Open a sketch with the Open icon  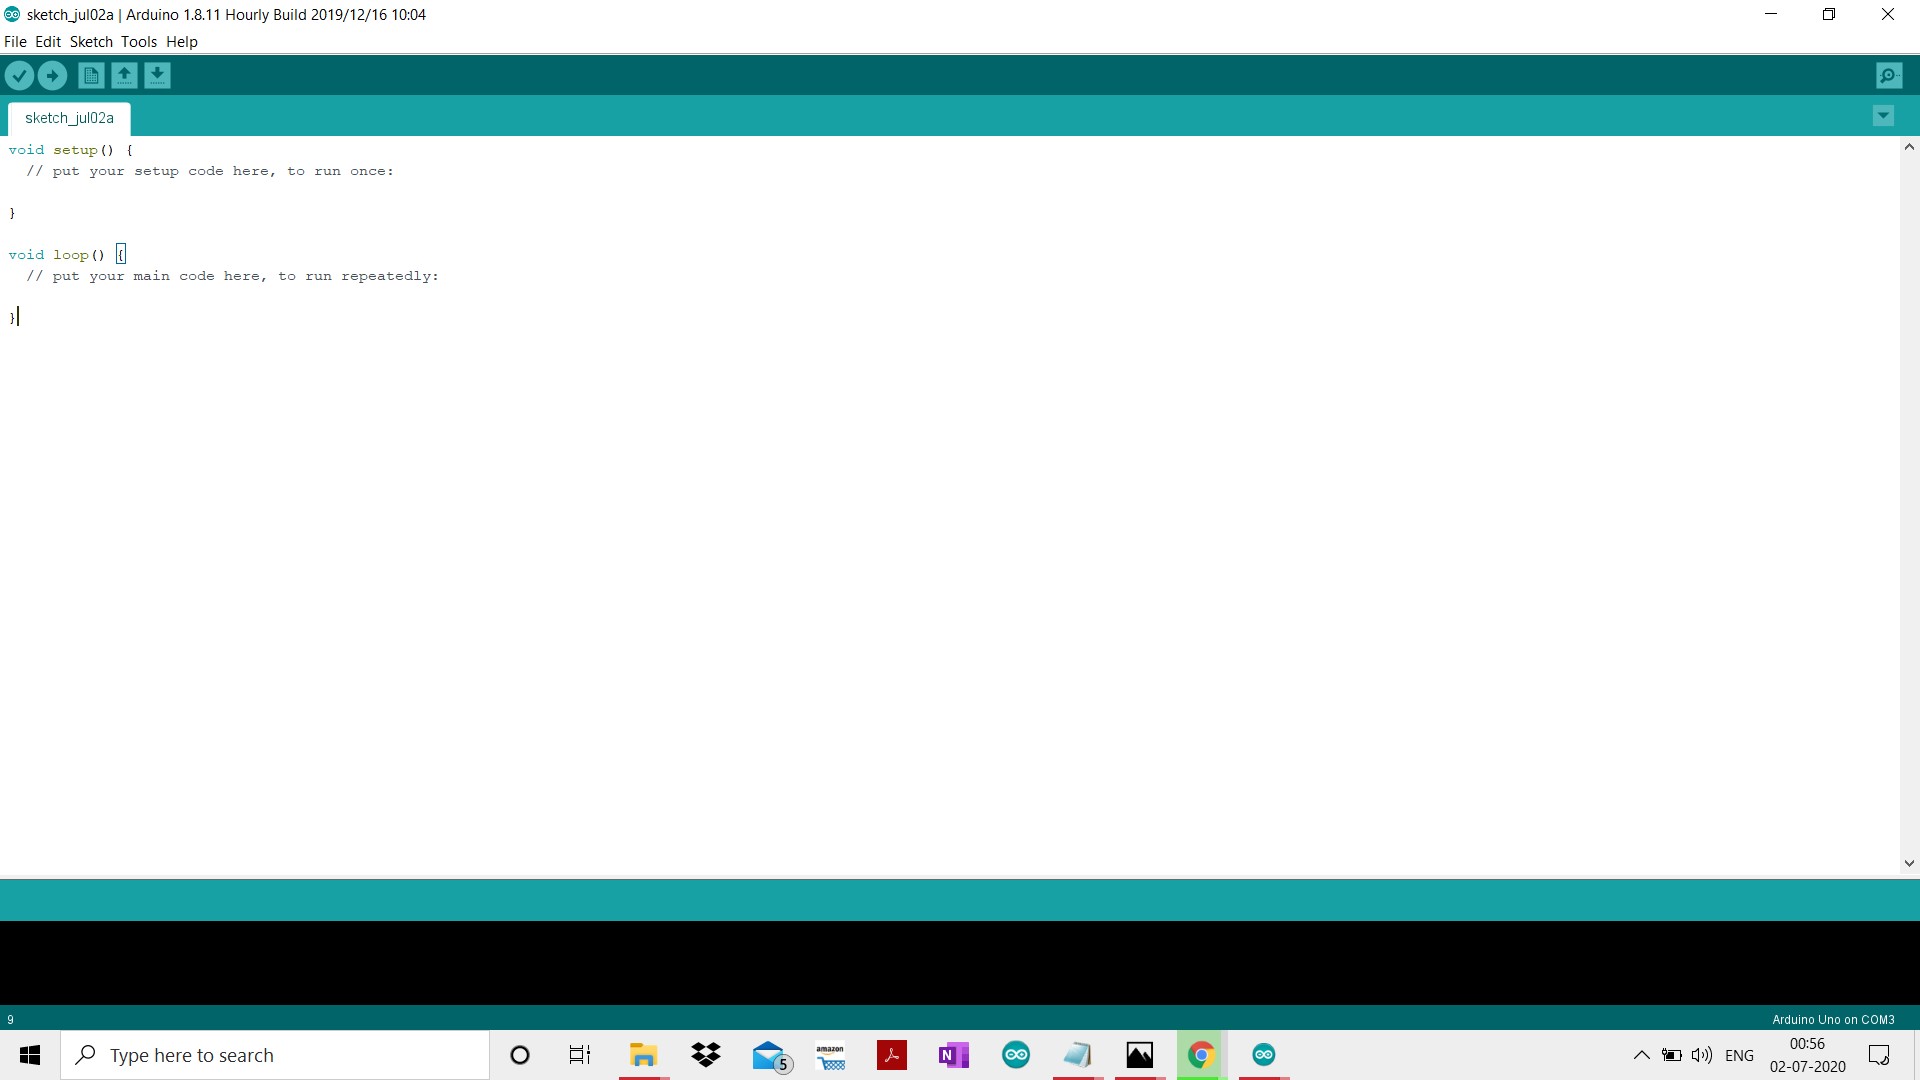click(124, 75)
